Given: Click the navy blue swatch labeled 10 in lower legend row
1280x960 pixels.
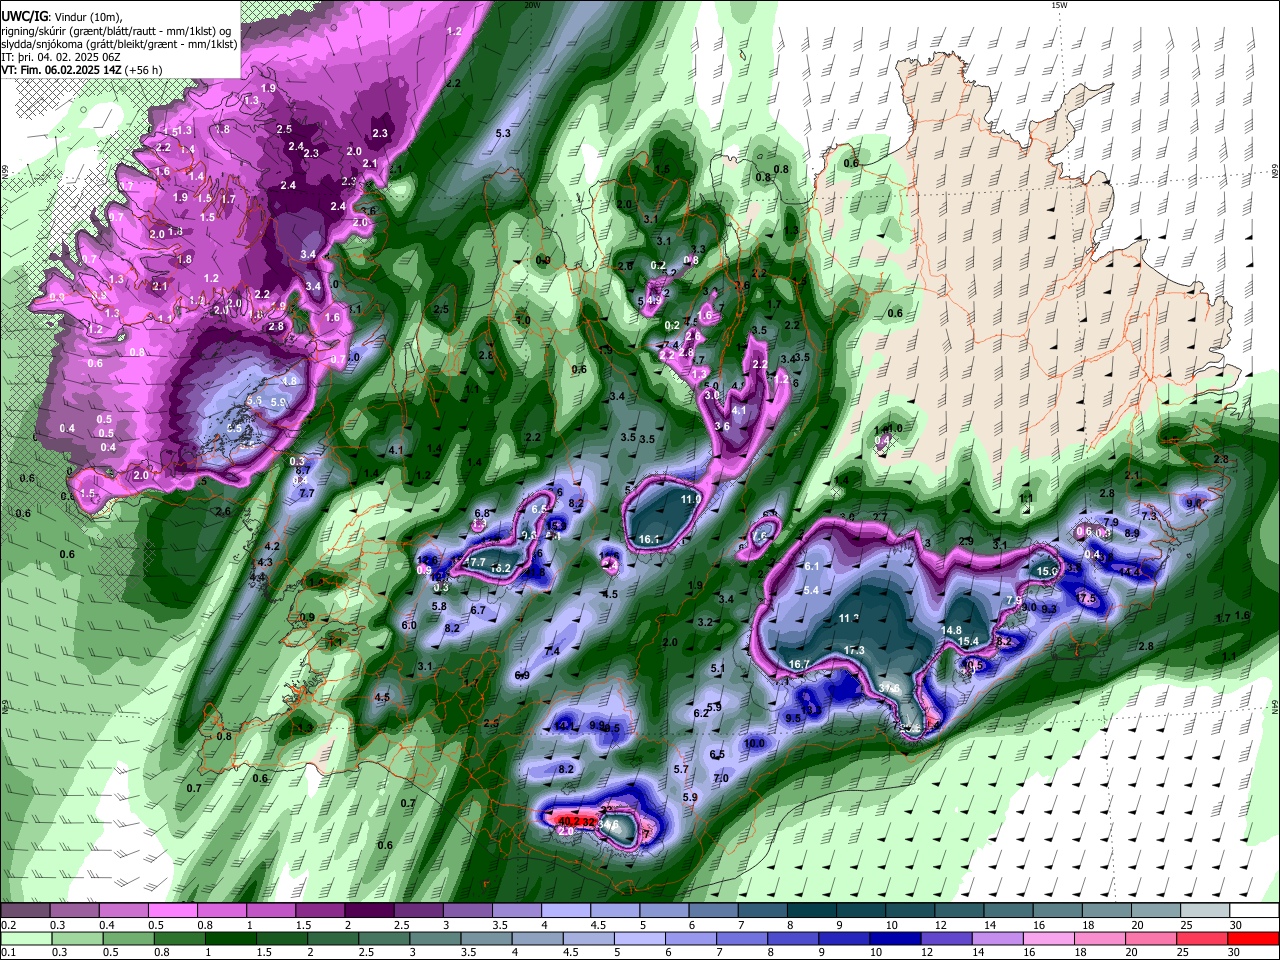Looking at the screenshot, I should [893, 939].
